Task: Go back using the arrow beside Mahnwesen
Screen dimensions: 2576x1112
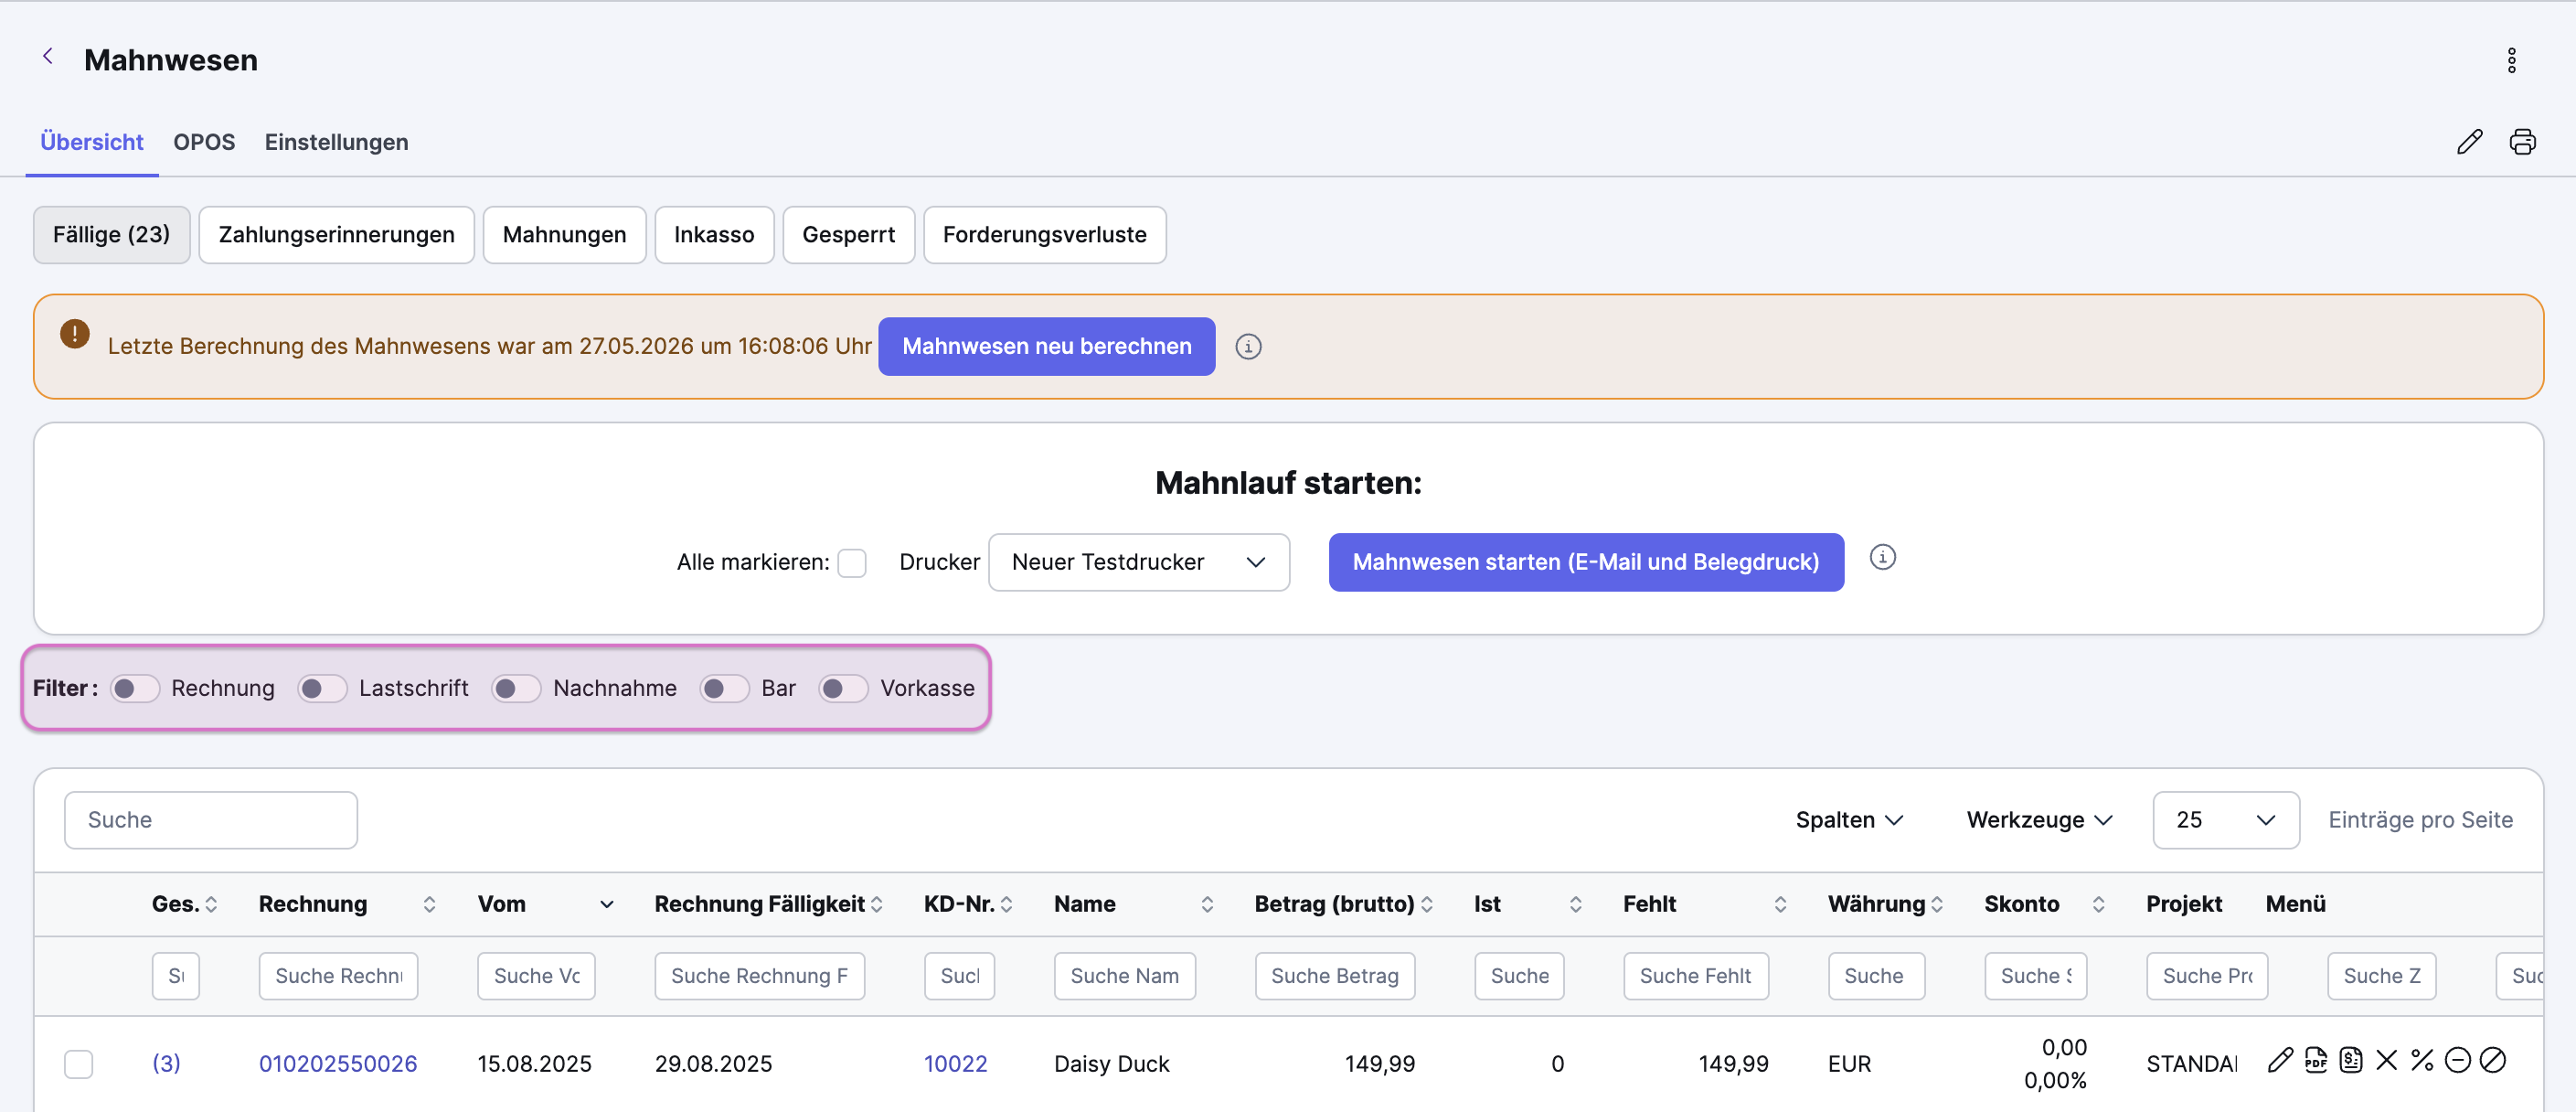Action: tap(47, 57)
